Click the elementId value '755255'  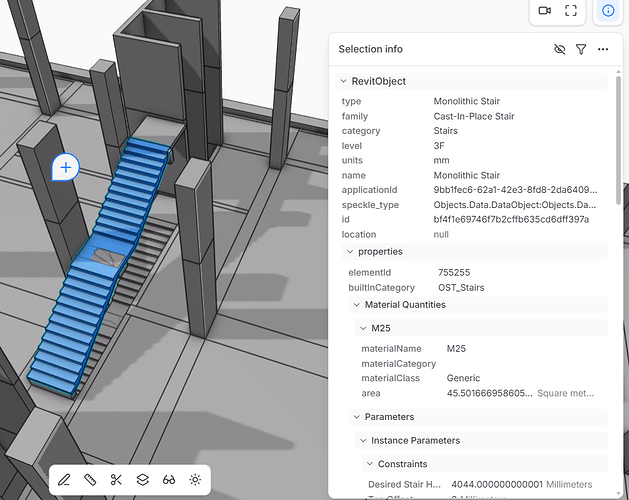pos(454,272)
